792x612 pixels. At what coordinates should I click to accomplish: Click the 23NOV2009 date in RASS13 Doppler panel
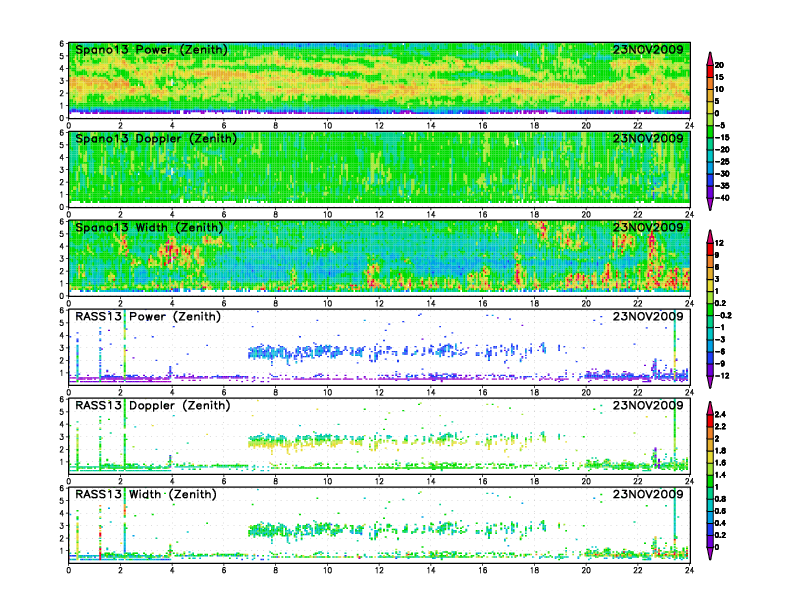click(648, 405)
